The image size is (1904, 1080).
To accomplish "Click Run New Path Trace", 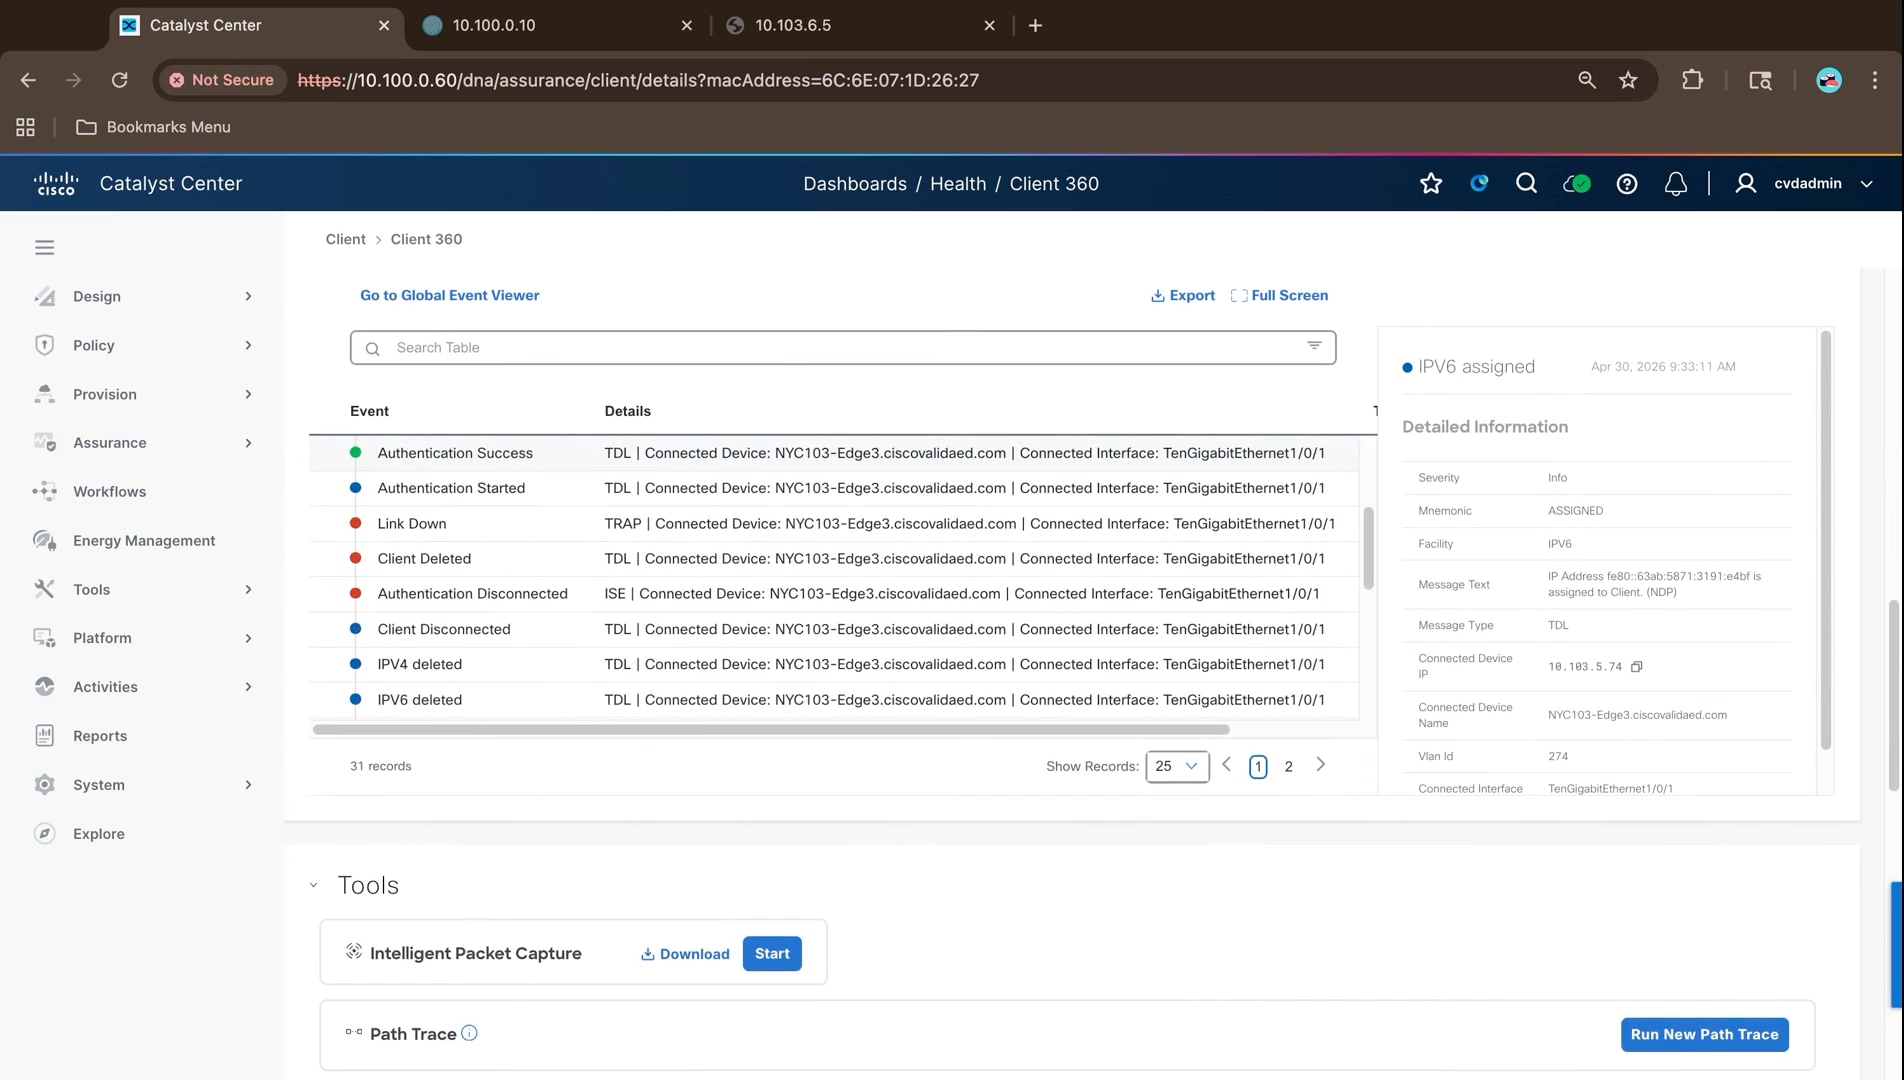I will coord(1704,1034).
